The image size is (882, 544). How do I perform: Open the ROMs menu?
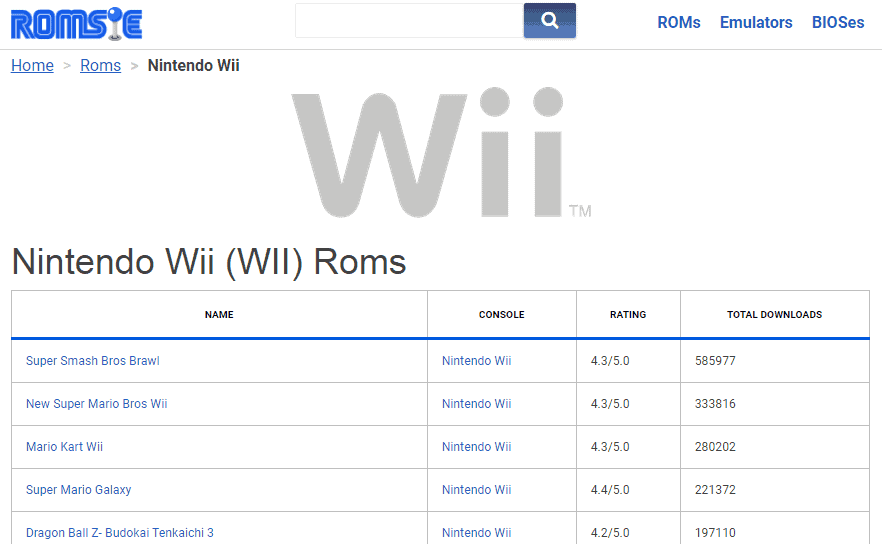(x=679, y=23)
